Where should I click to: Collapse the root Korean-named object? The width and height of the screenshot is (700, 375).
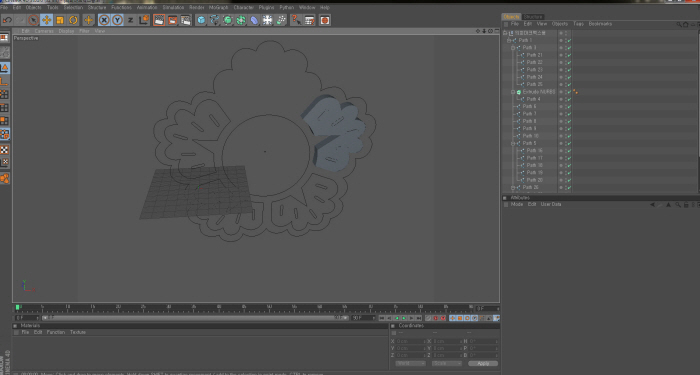click(505, 33)
